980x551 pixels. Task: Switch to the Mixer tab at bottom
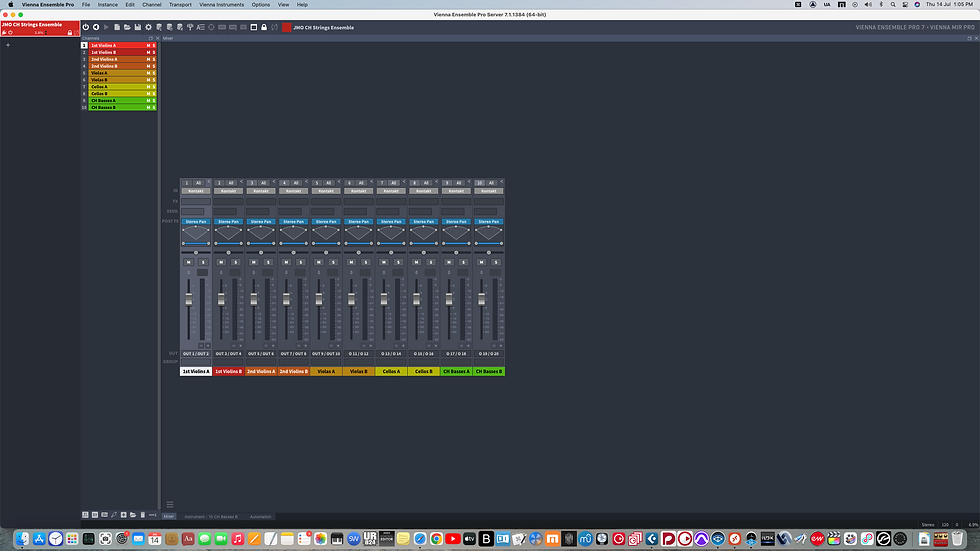coord(169,517)
